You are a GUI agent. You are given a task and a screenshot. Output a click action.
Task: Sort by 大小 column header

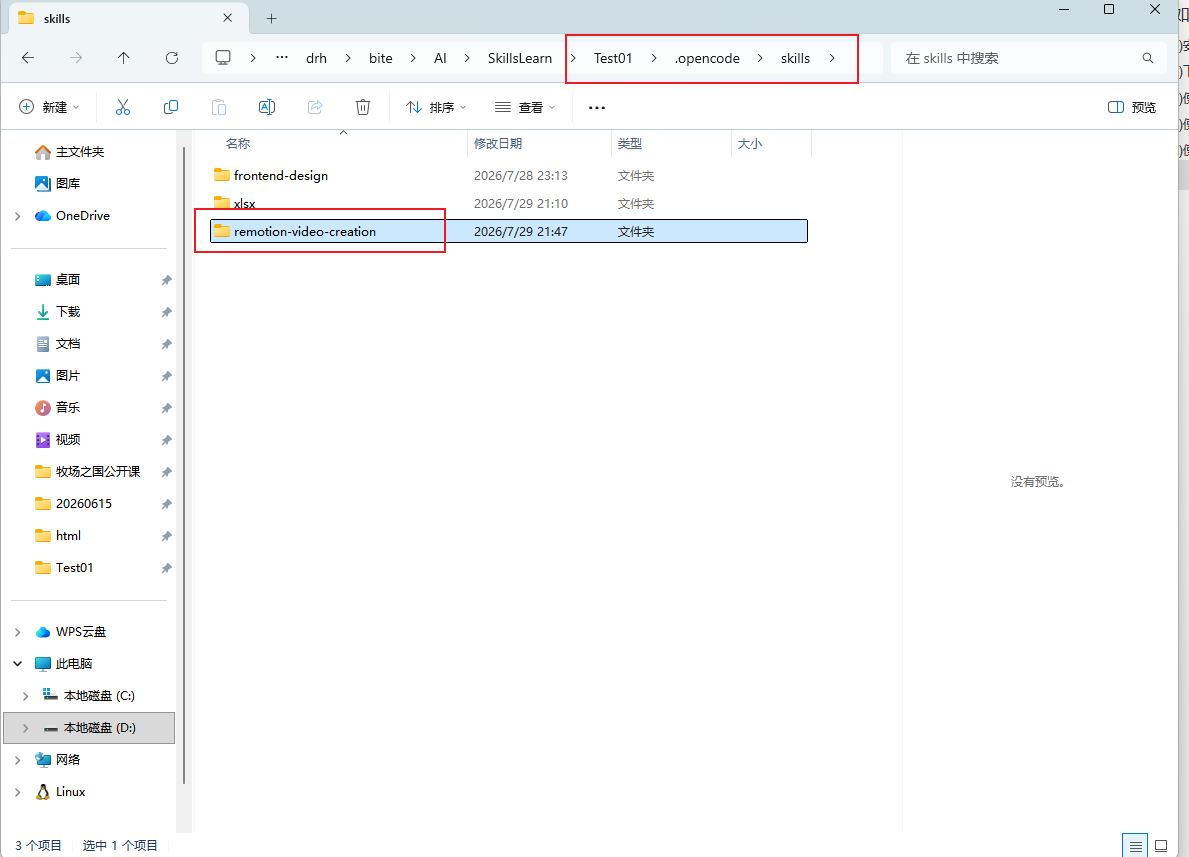pyautogui.click(x=749, y=143)
